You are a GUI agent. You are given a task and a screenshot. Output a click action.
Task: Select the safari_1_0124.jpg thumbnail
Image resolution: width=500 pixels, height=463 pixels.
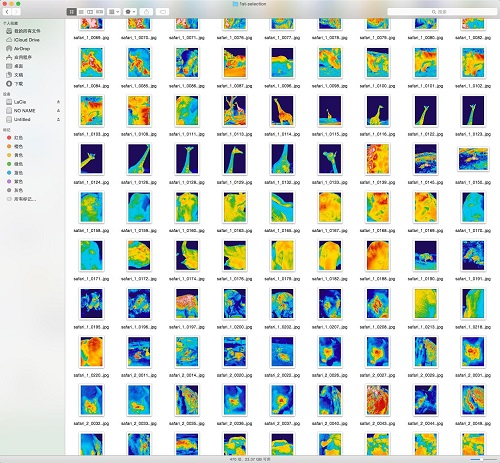91,159
